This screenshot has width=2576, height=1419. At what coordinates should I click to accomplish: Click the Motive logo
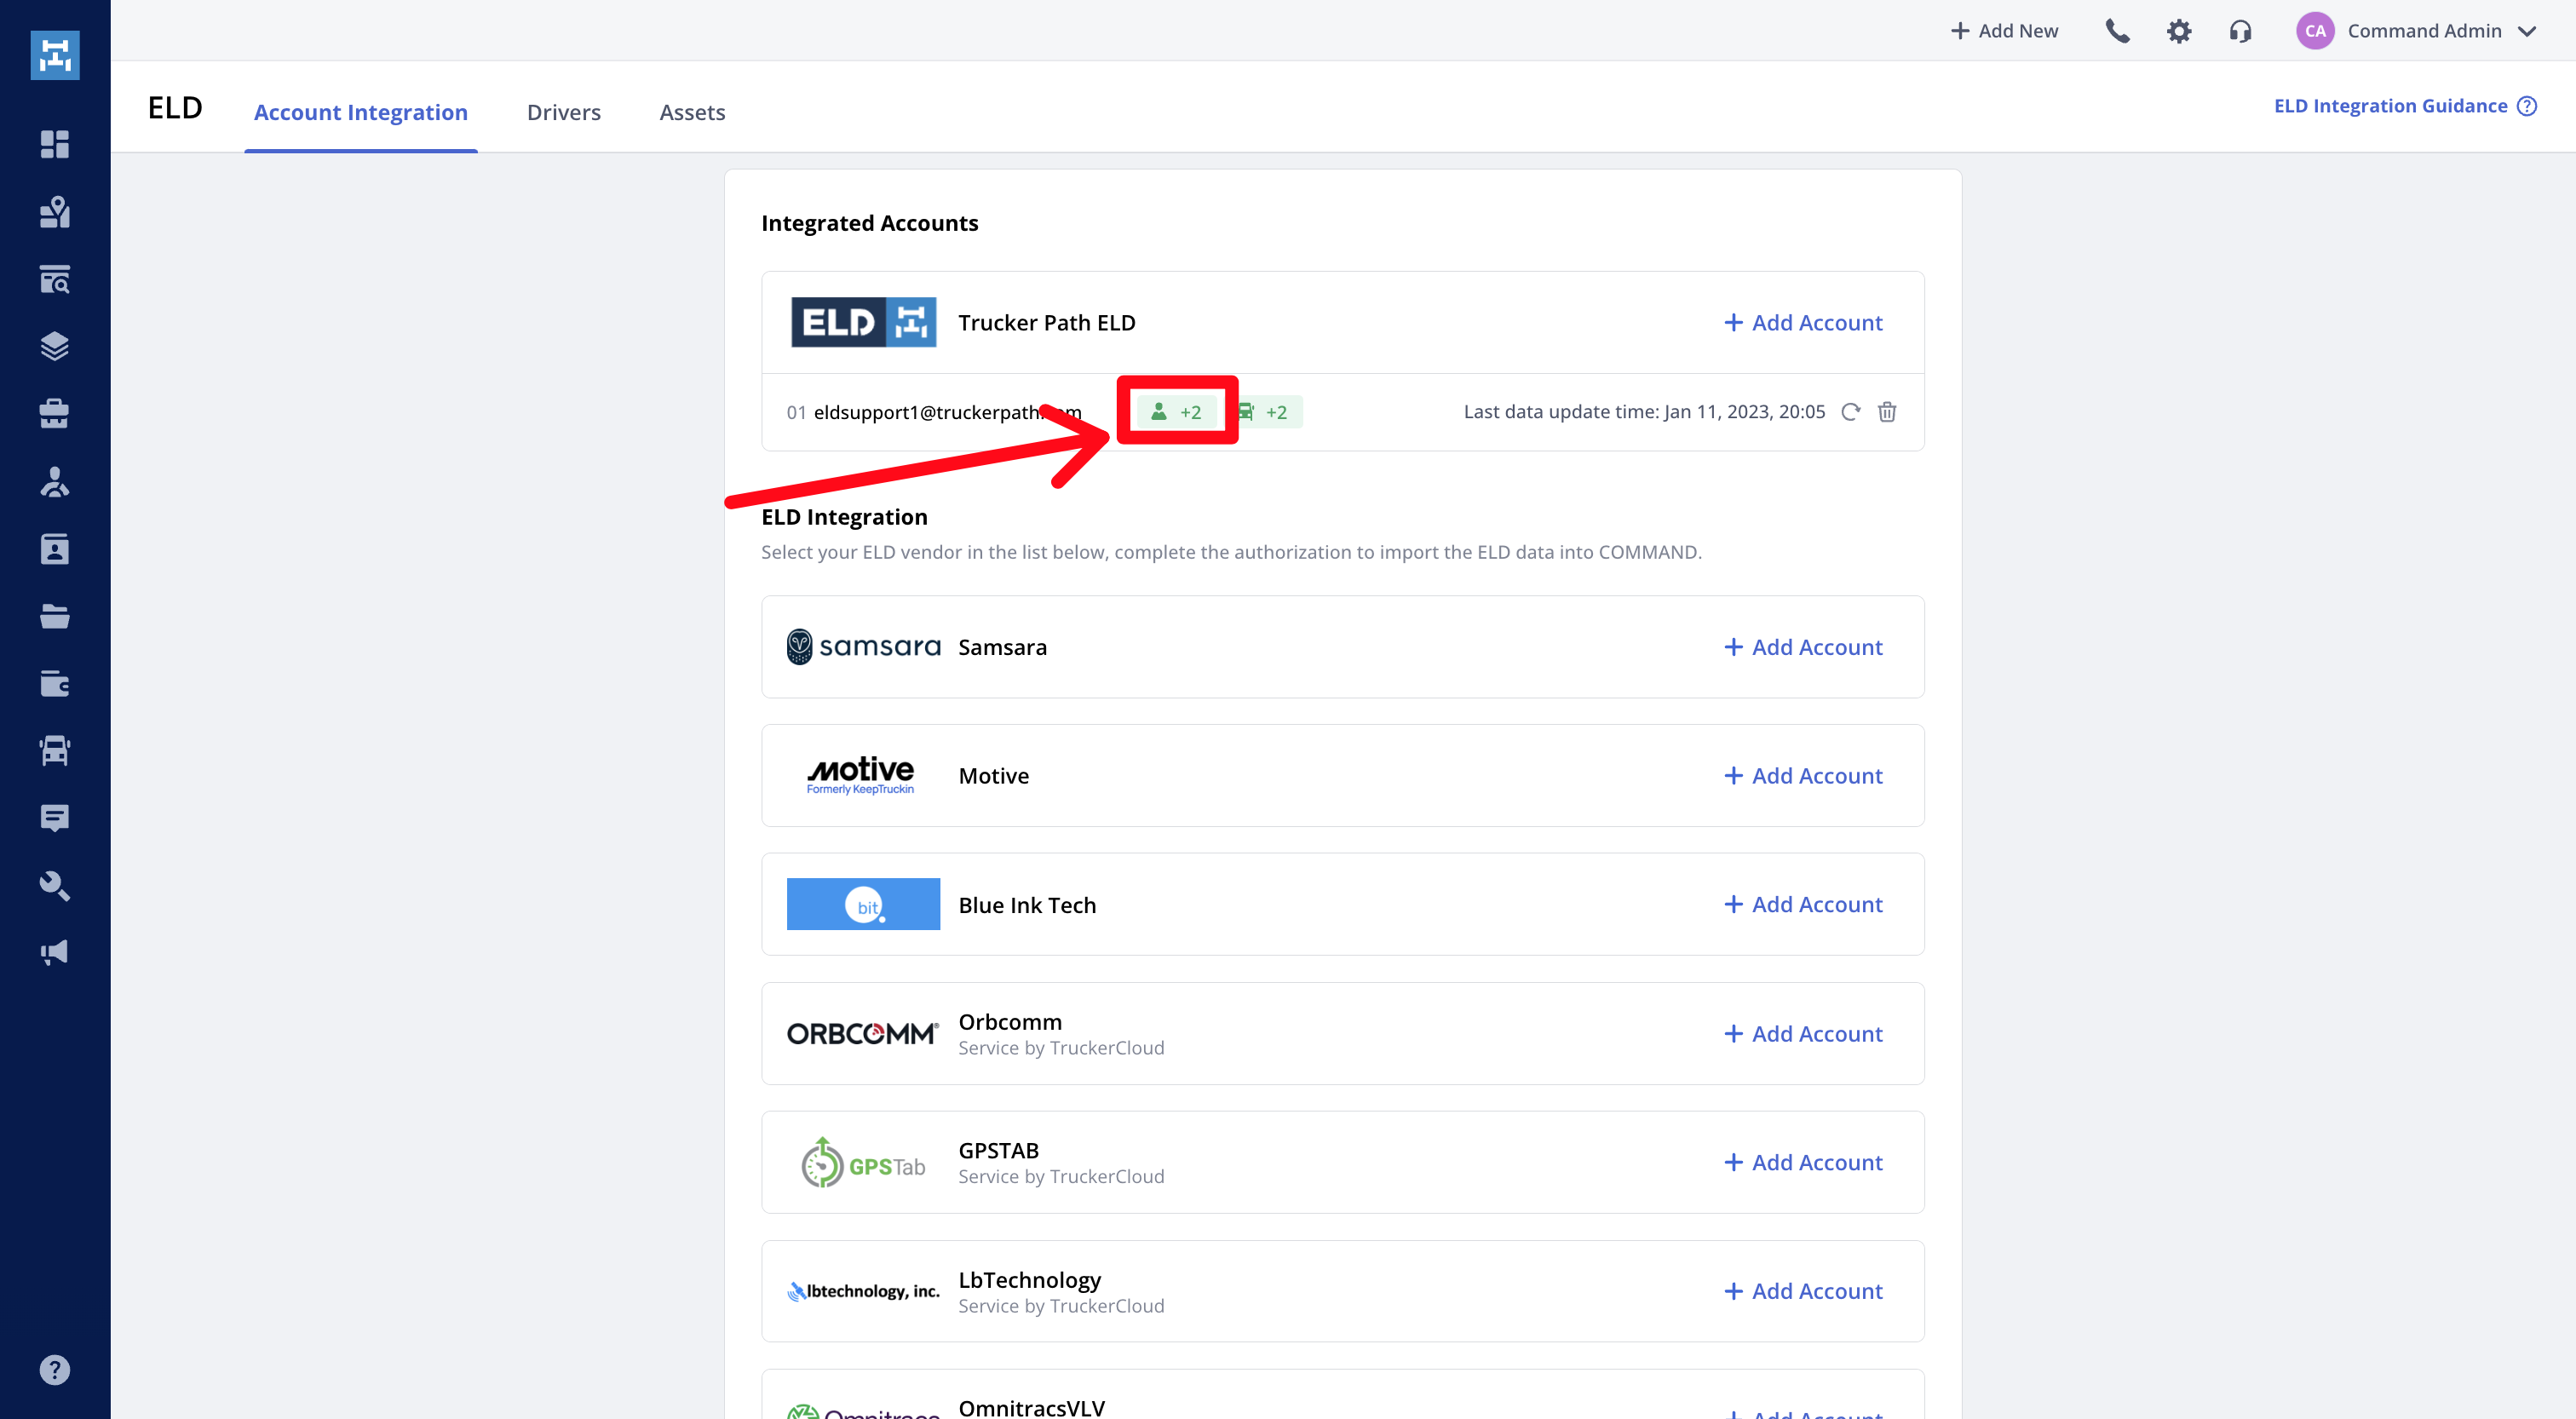[860, 775]
